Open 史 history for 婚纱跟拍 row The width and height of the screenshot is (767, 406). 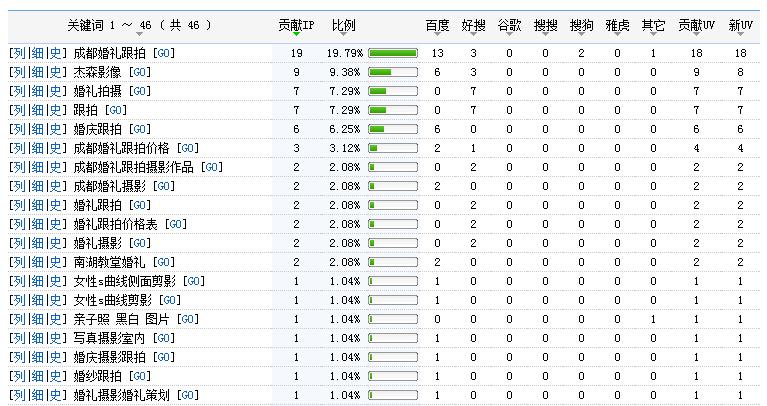click(x=56, y=376)
